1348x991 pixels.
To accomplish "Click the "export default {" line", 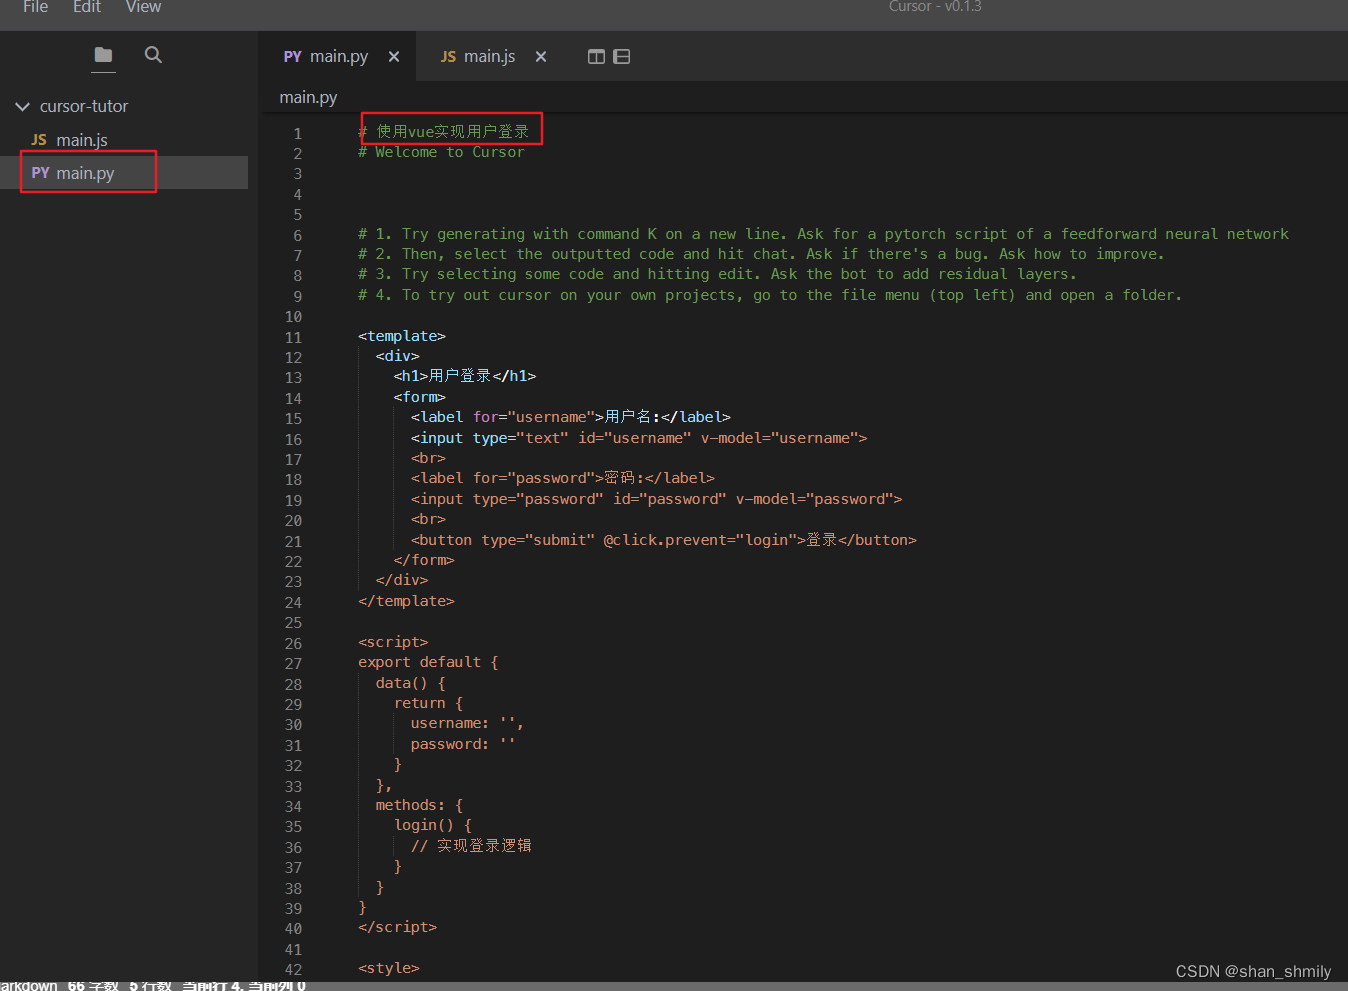I will 428,662.
